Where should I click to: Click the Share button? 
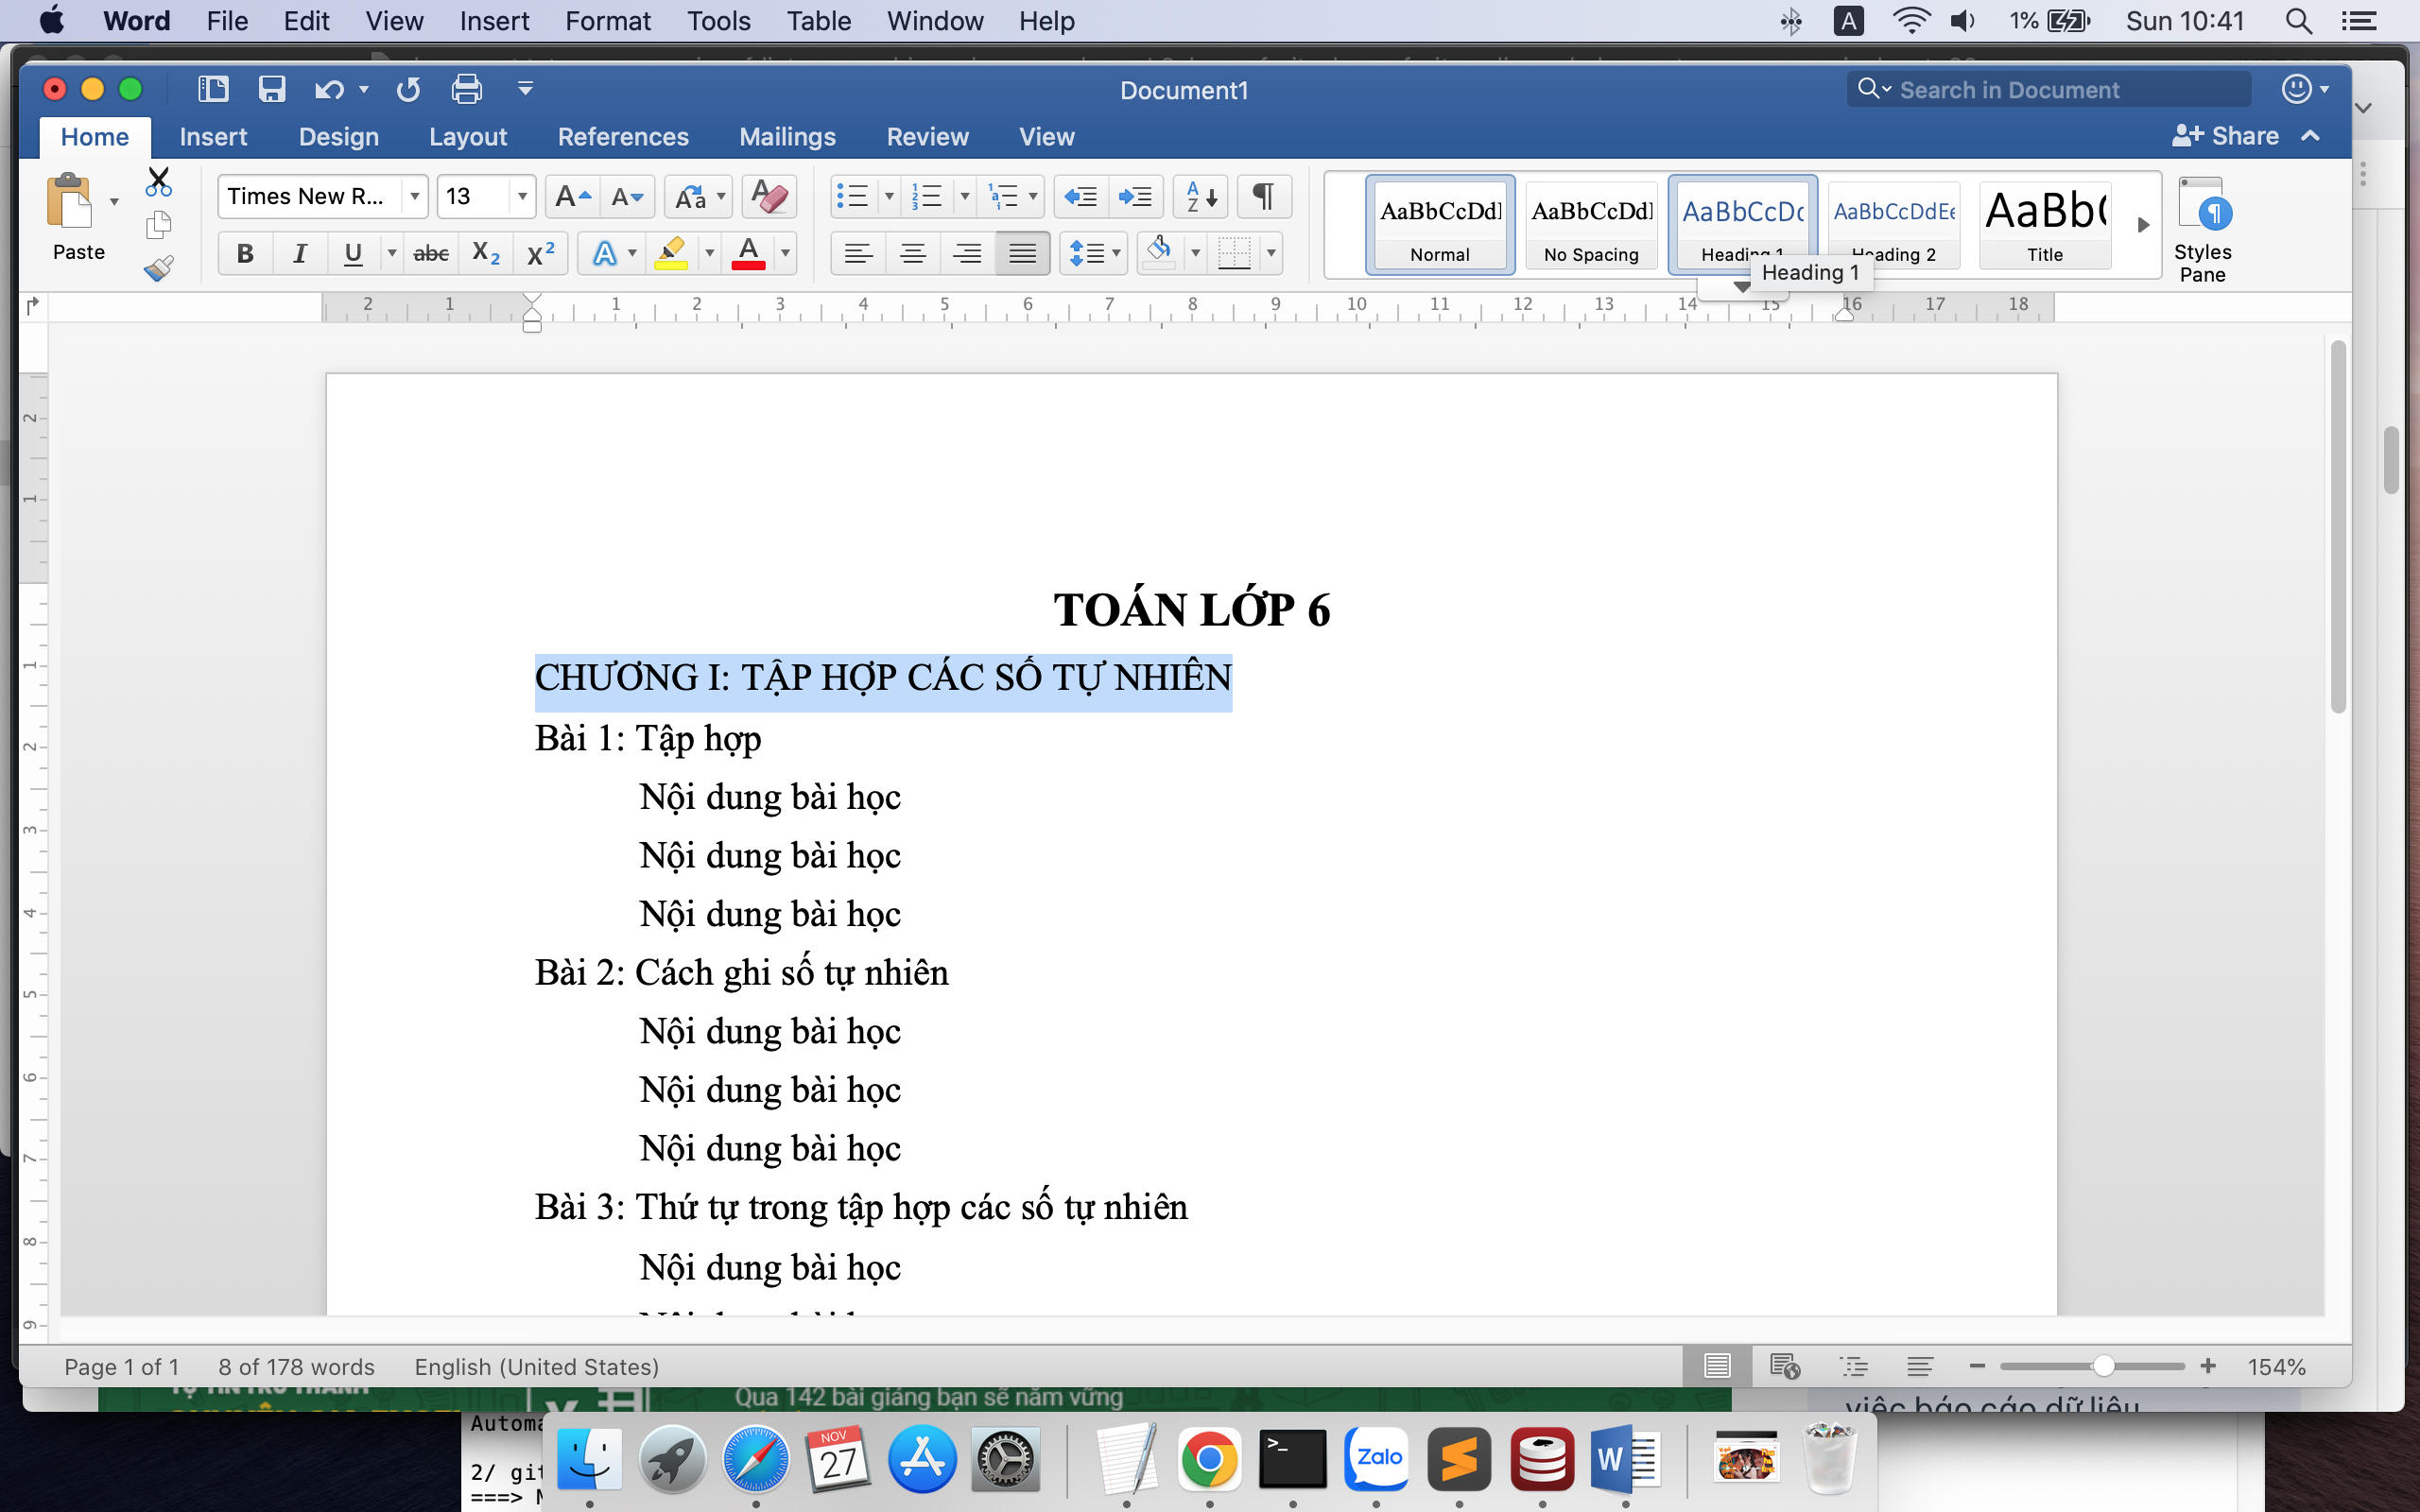(x=2226, y=136)
